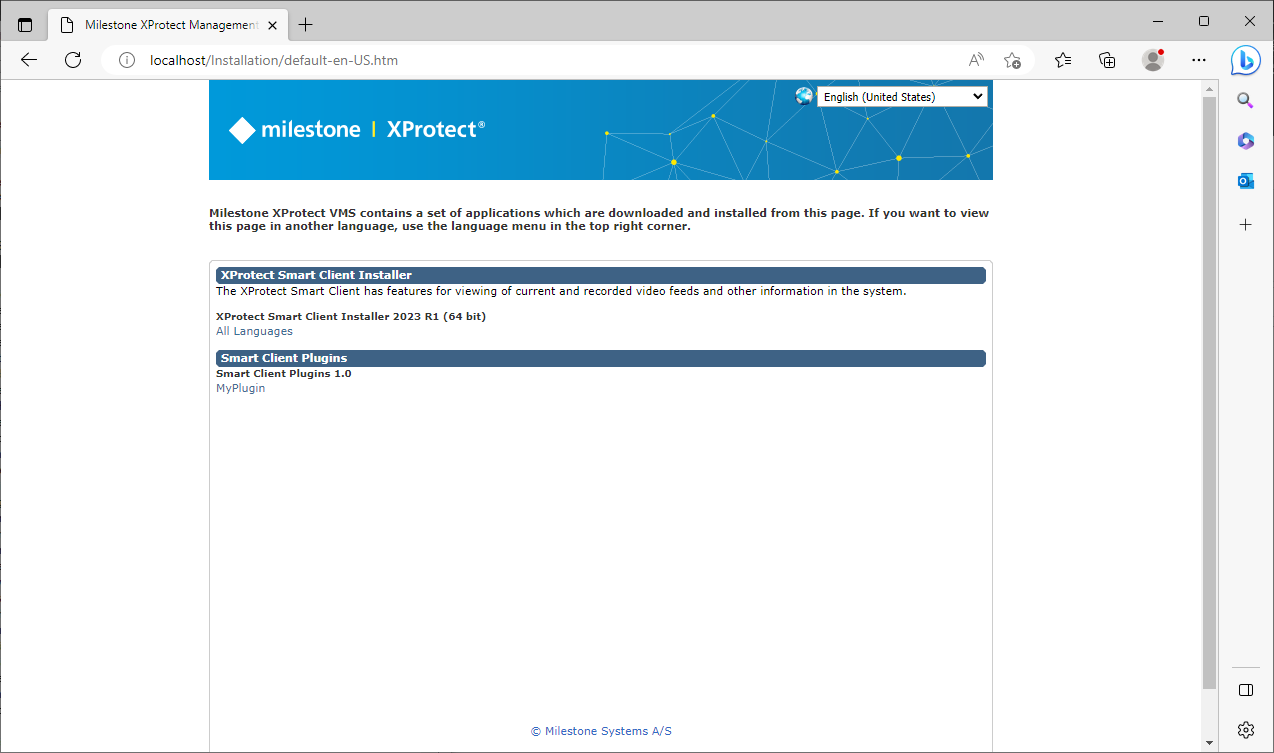
Task: Open the Favorites list icon
Action: tap(1063, 60)
